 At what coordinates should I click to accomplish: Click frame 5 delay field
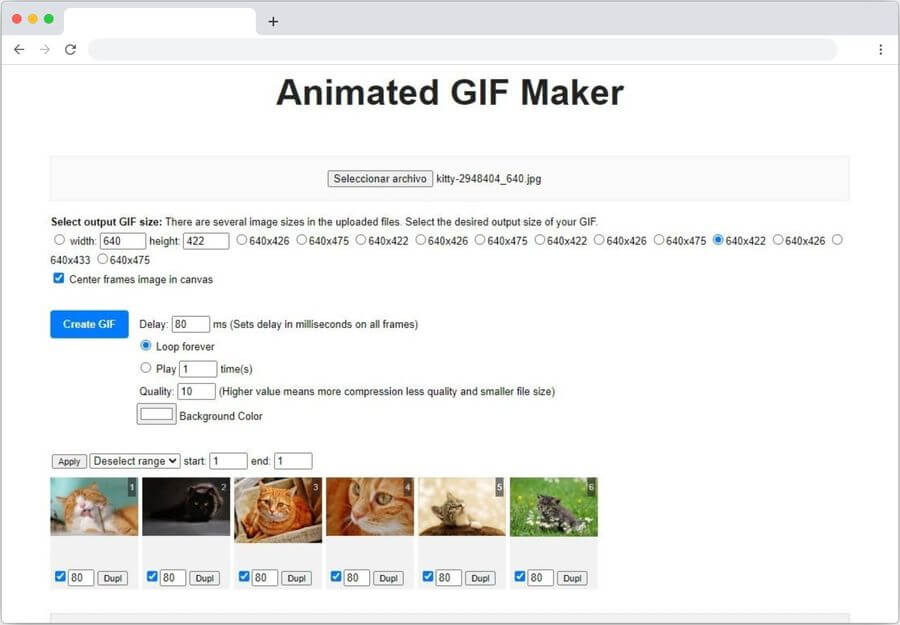tap(448, 578)
